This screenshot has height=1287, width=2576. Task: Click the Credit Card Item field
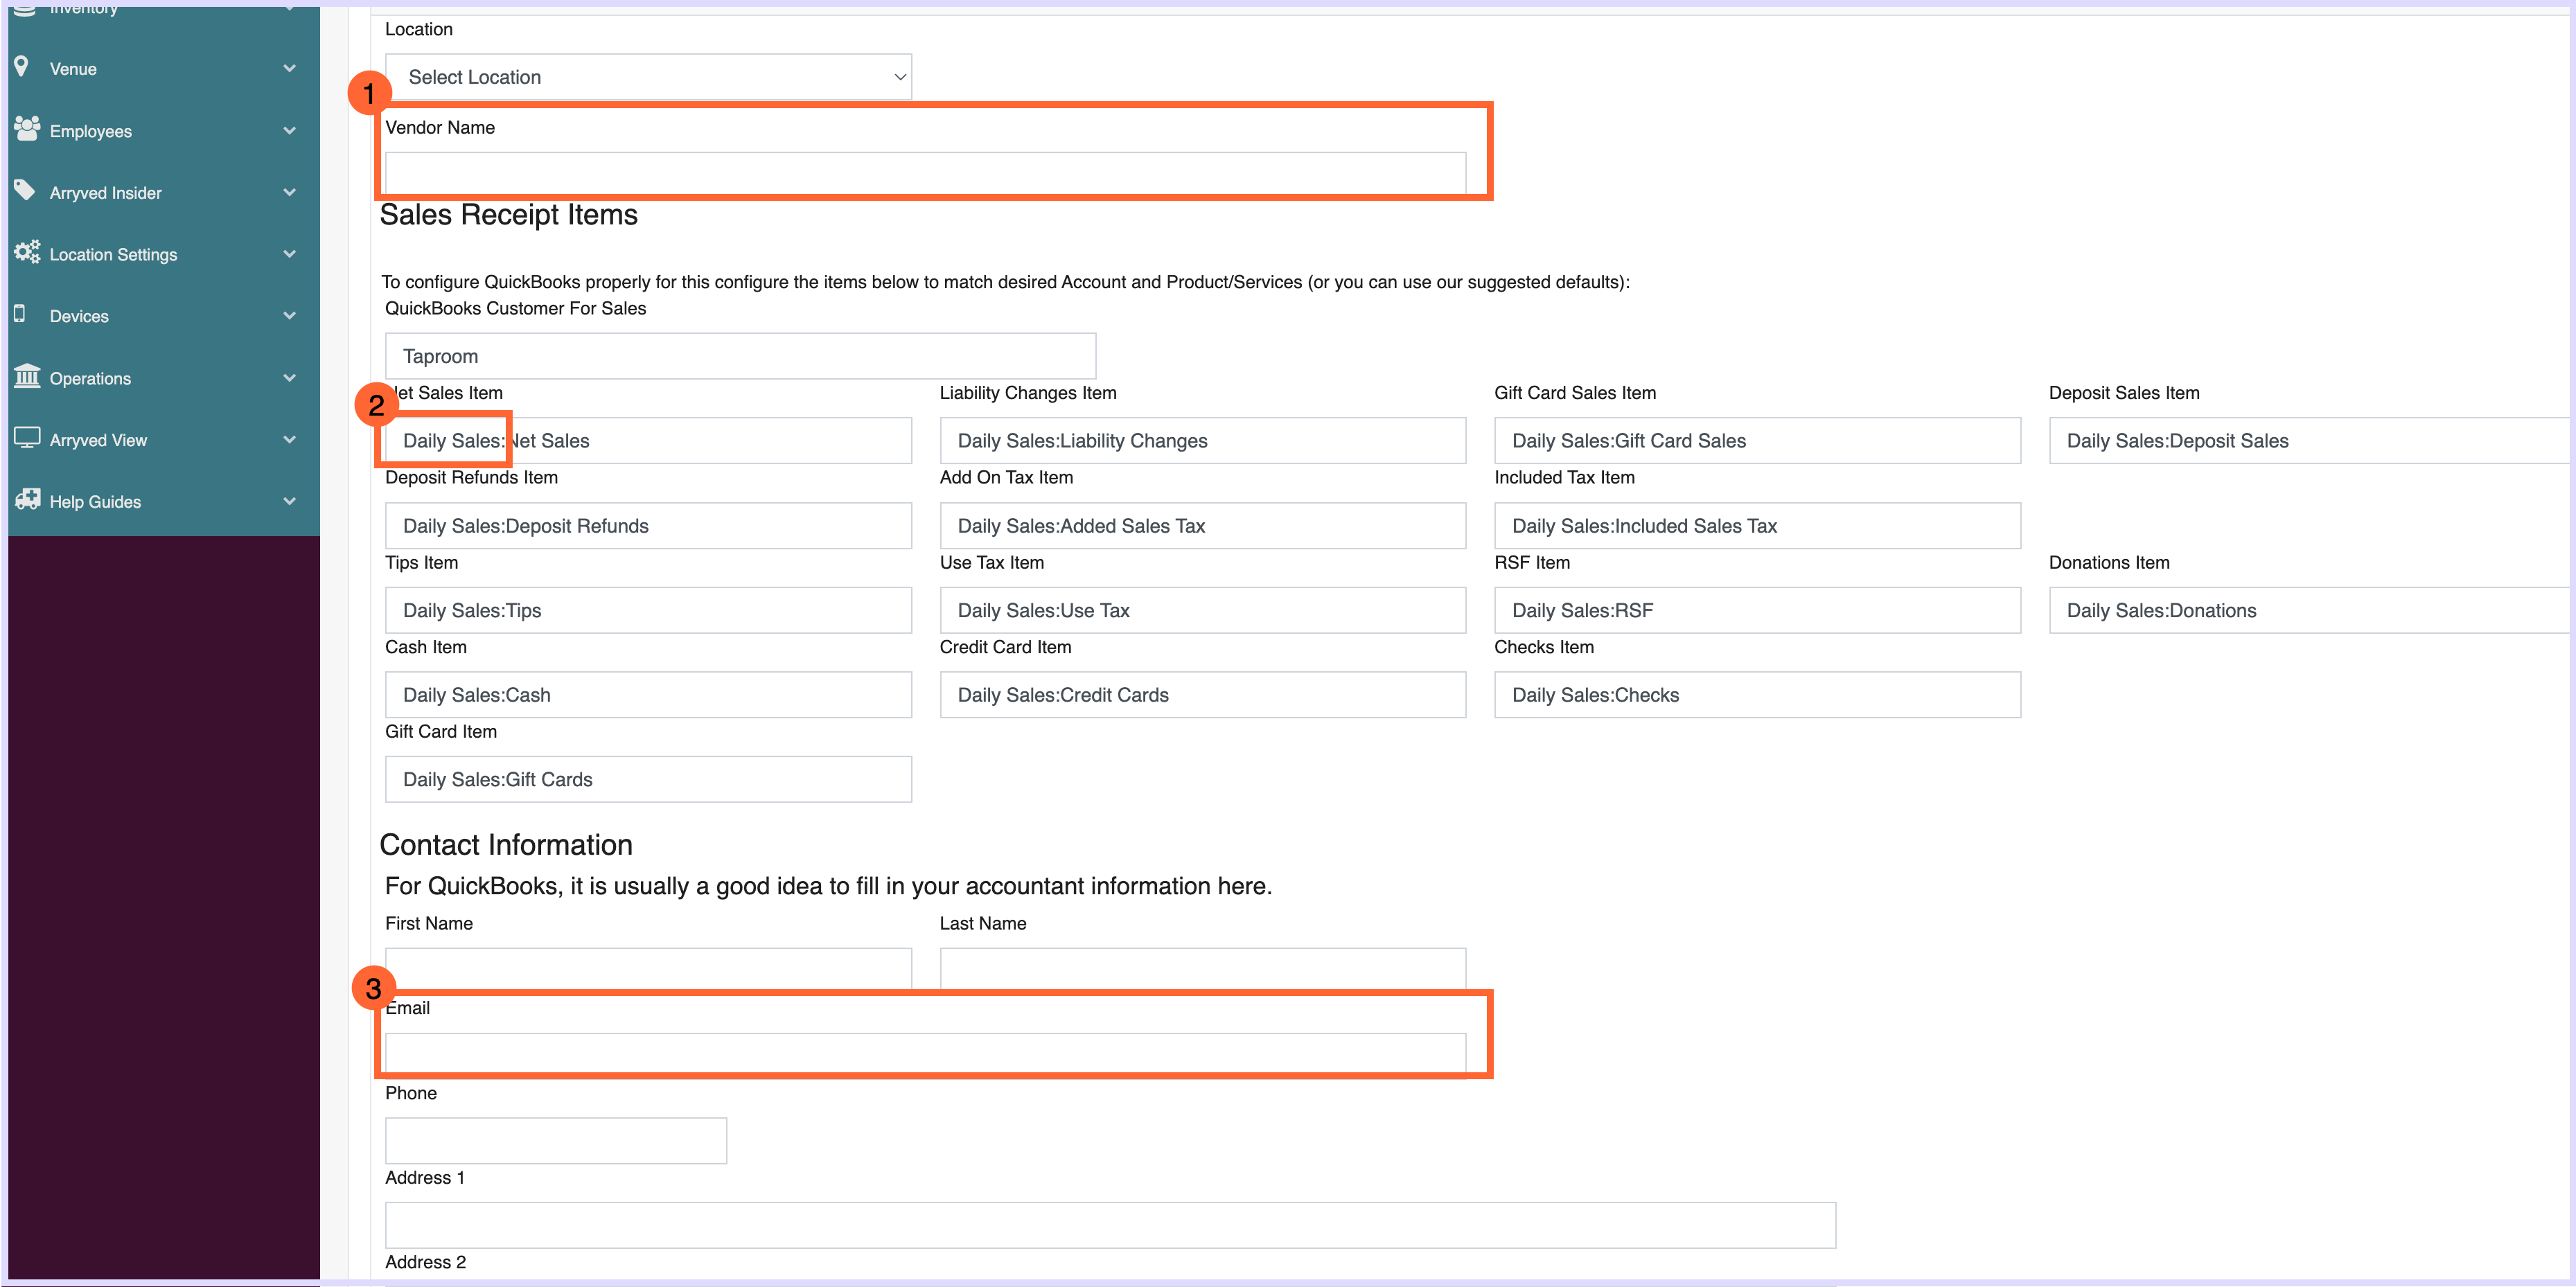[1203, 695]
